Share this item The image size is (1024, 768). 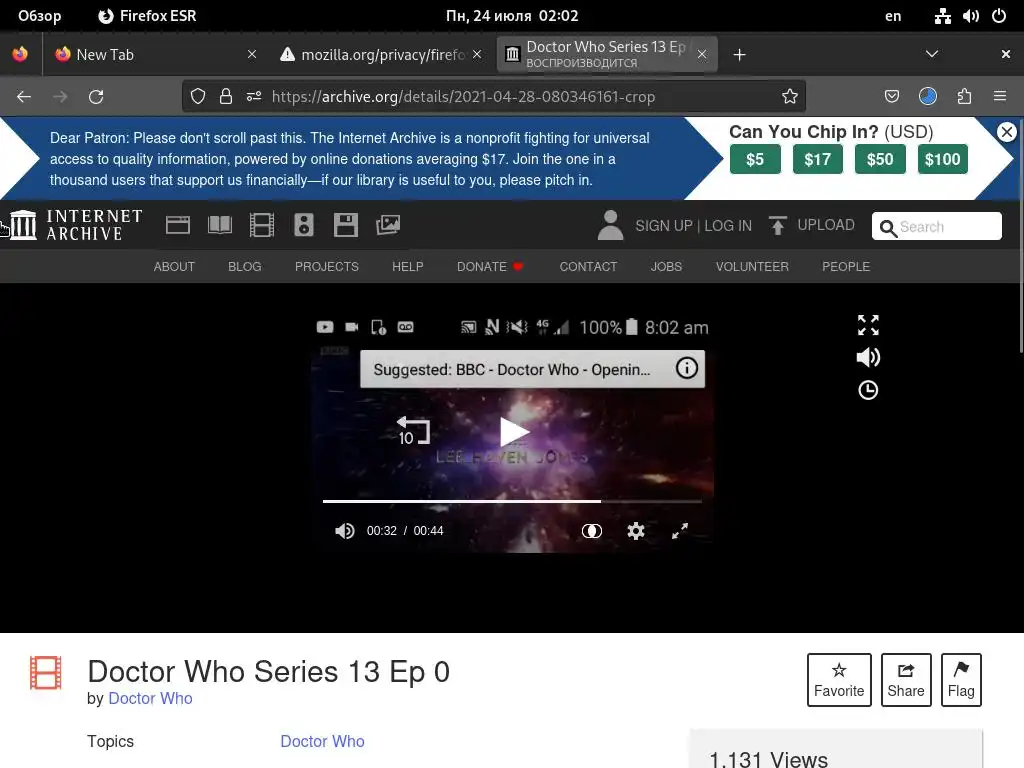(906, 680)
